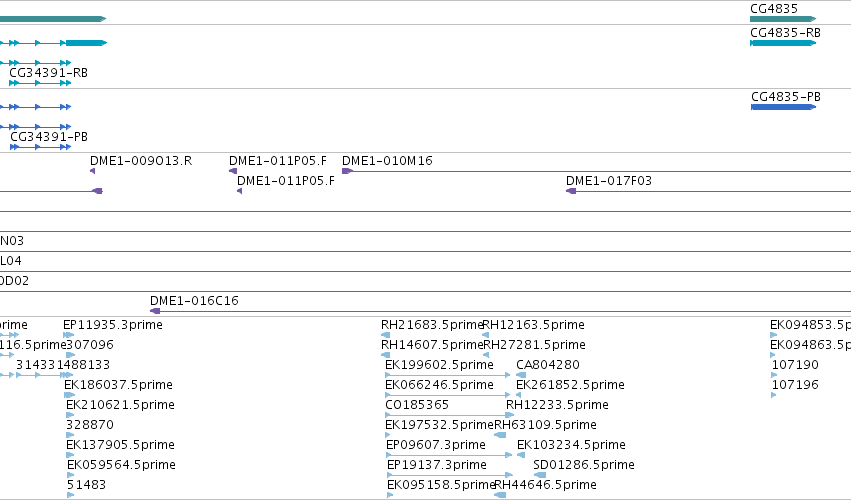Select the 107196 EST arrow marker
The width and height of the screenshot is (851, 500).
tap(774, 395)
